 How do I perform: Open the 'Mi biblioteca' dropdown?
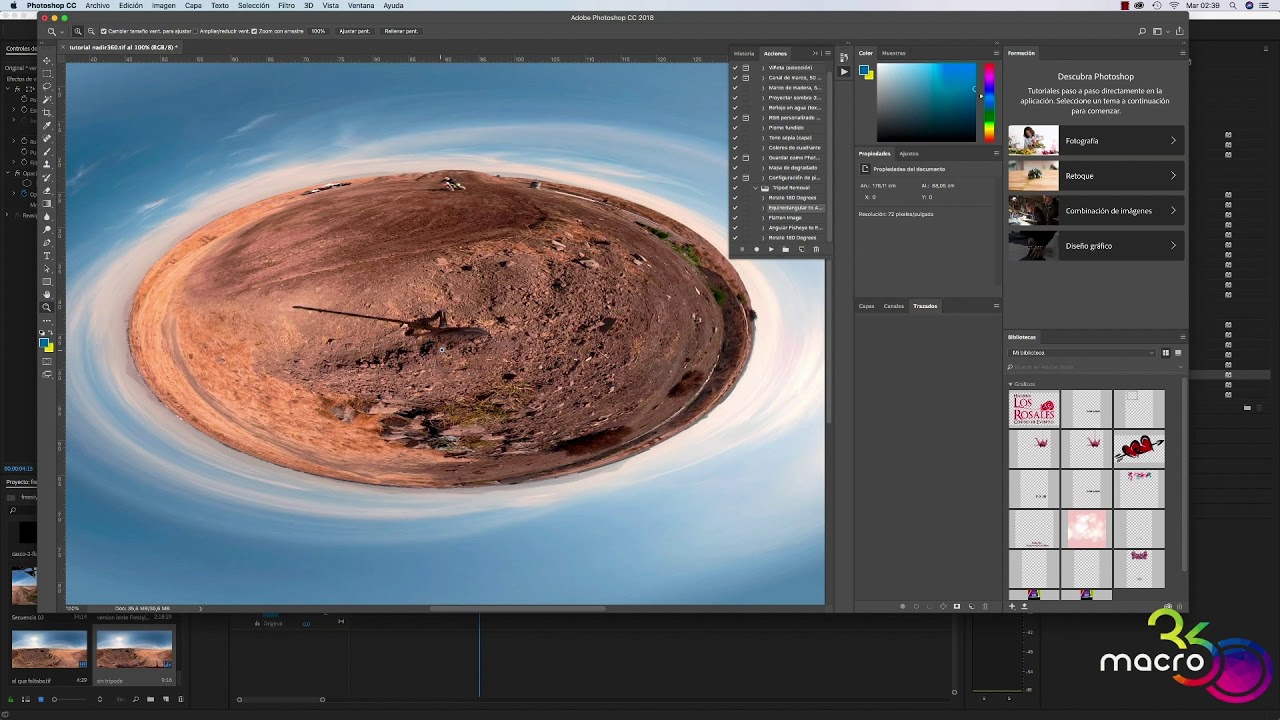[x=1082, y=353]
